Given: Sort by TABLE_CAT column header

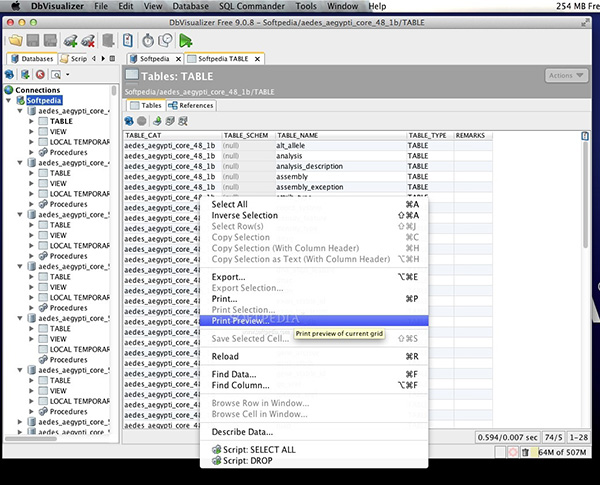Looking at the screenshot, I should coord(173,136).
